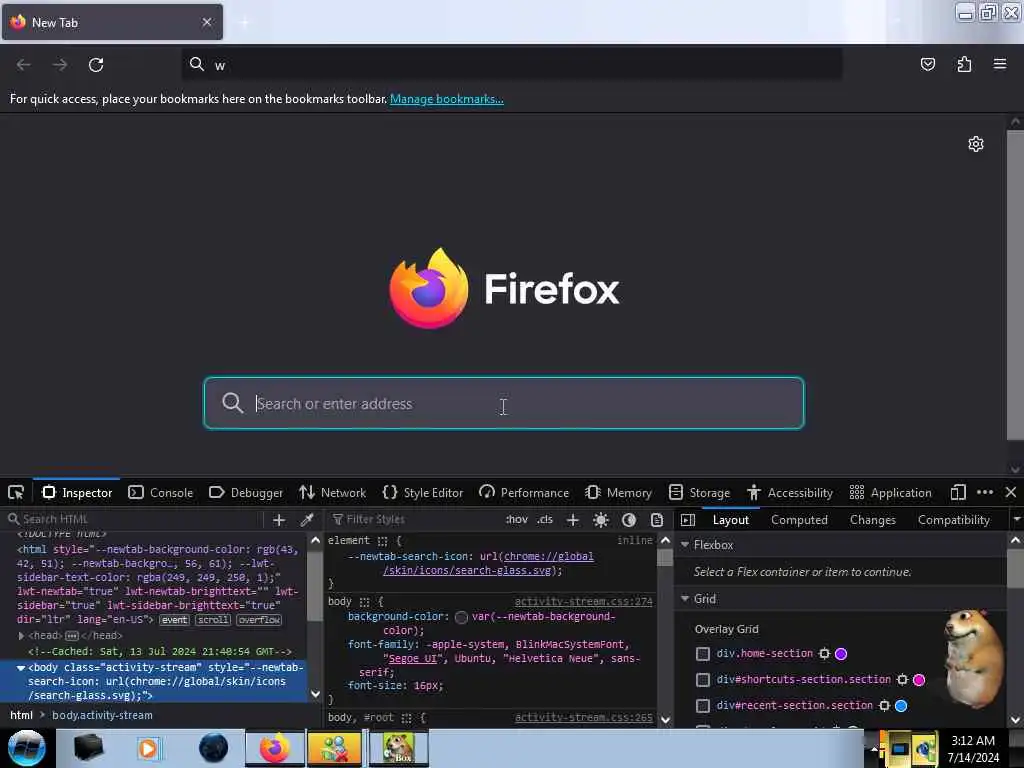Highlight div.home-section grid target icon
The height and width of the screenshot is (768, 1024).
(824, 654)
